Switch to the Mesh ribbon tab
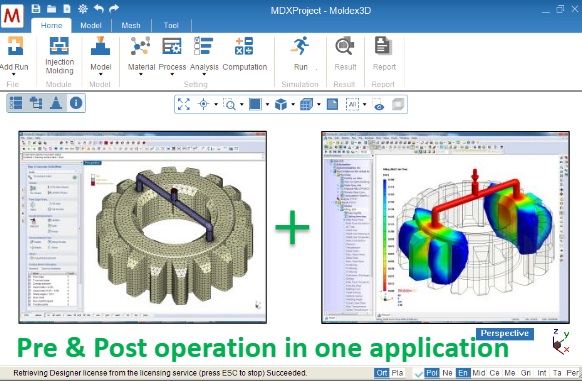Image resolution: width=582 pixels, height=381 pixels. click(x=131, y=25)
